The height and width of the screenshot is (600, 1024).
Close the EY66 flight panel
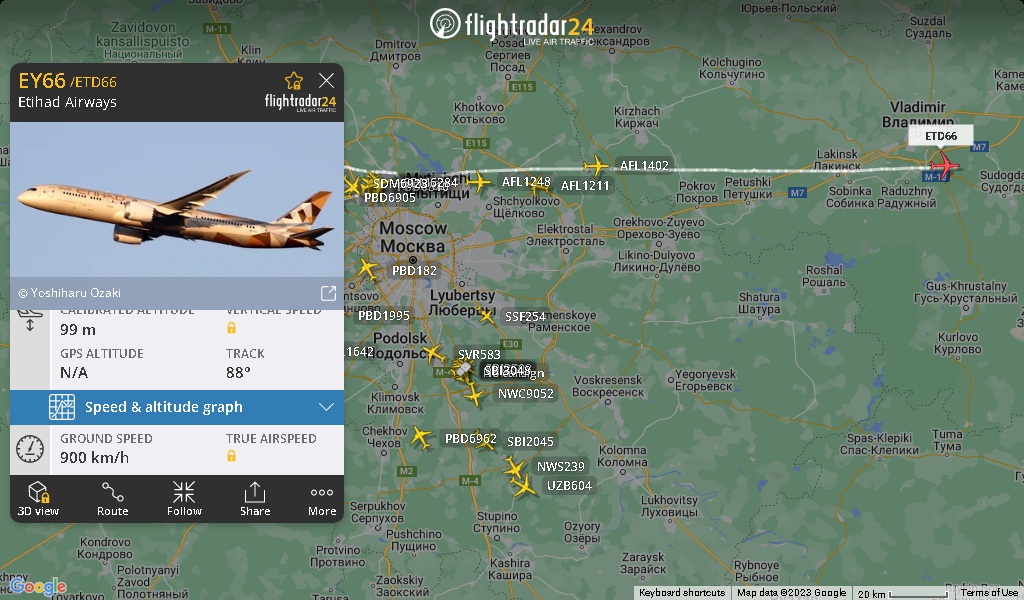point(327,80)
